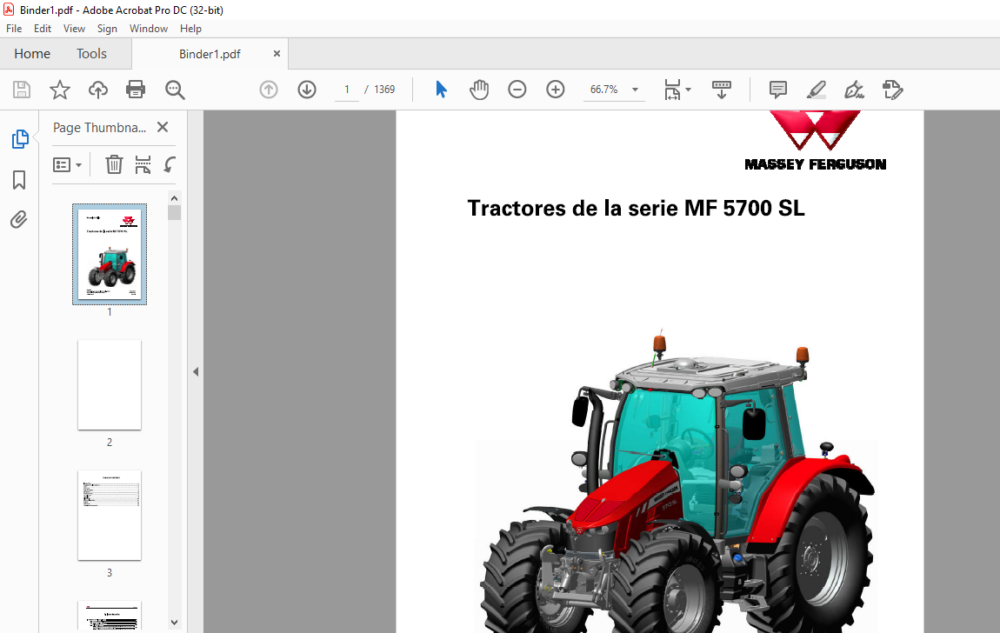Select the page 2 thumbnail
Screen dimensions: 1000x633
tap(110, 384)
